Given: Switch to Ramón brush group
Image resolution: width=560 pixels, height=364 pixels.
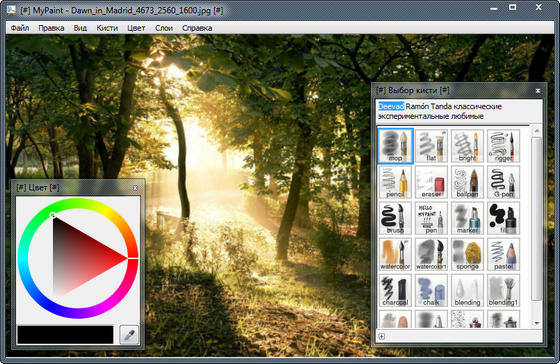Looking at the screenshot, I should pyautogui.click(x=417, y=106).
